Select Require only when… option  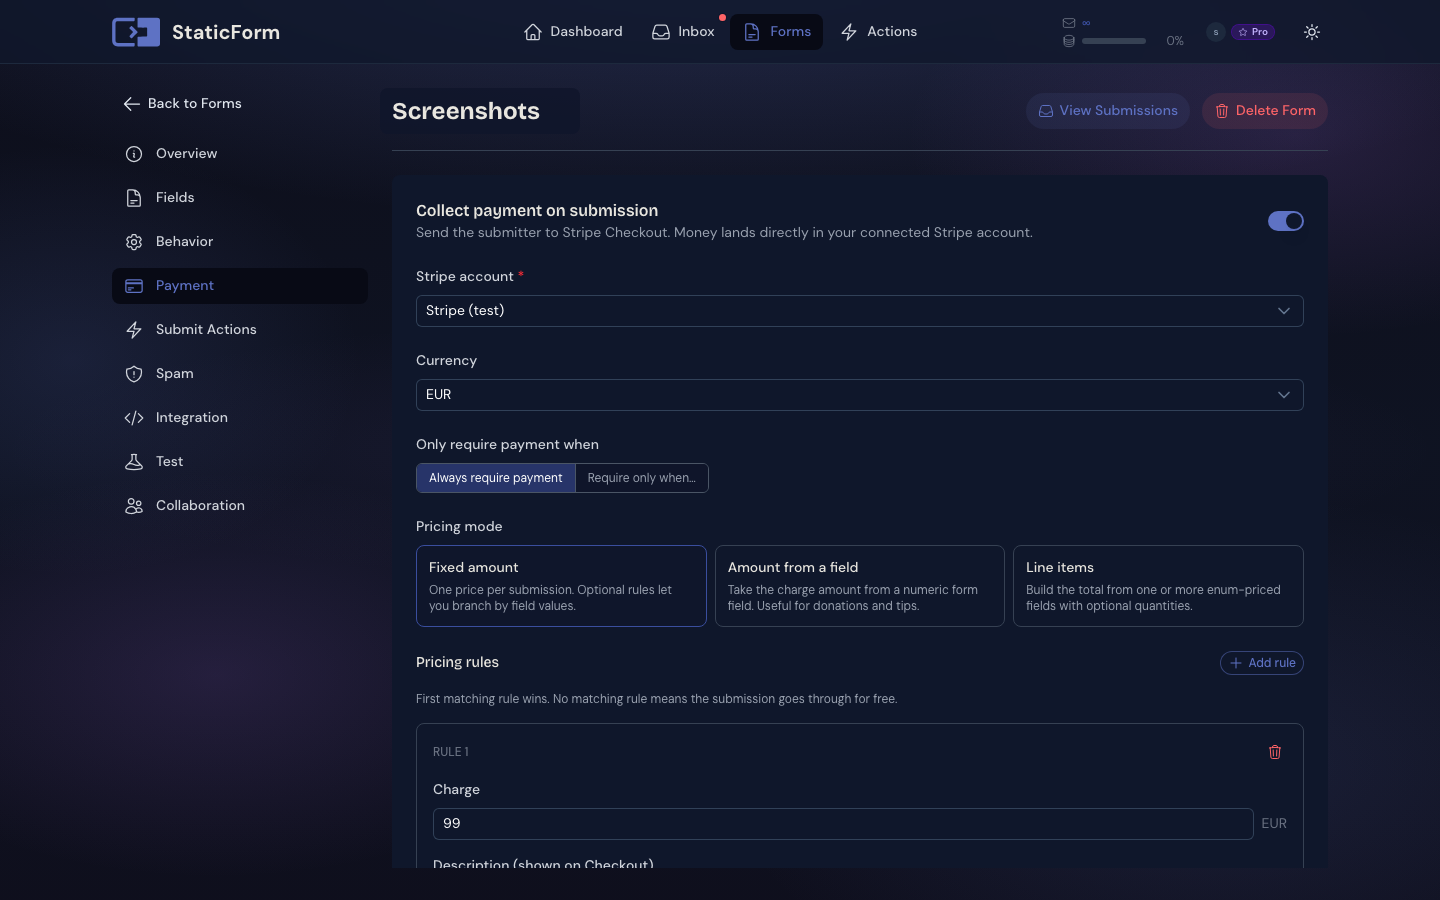(642, 478)
